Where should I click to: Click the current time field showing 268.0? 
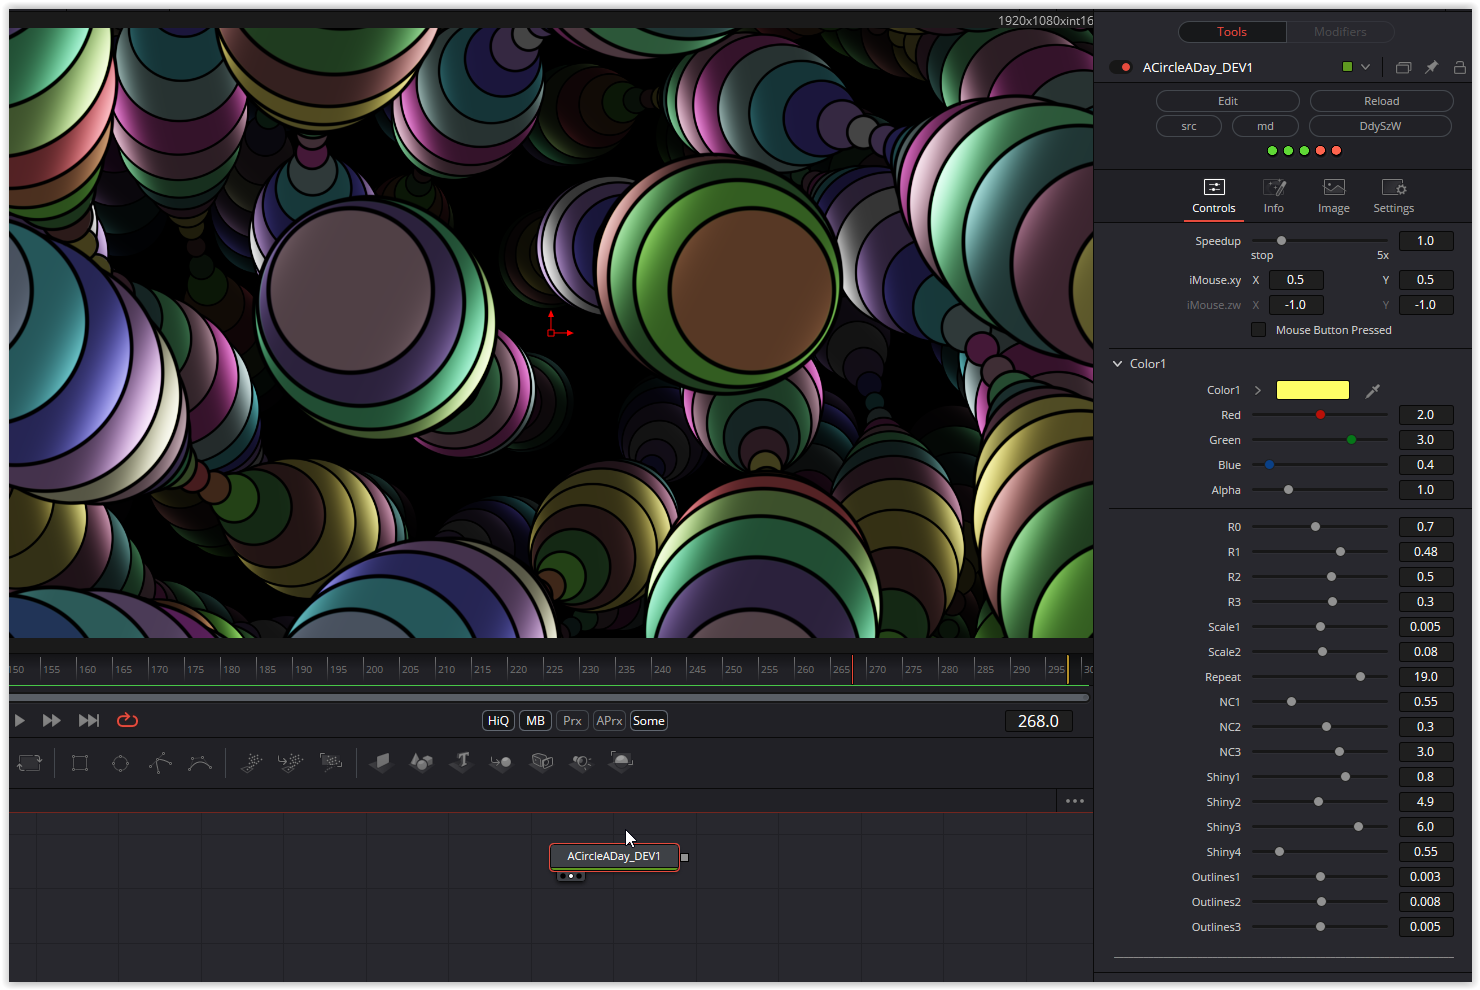click(1038, 721)
